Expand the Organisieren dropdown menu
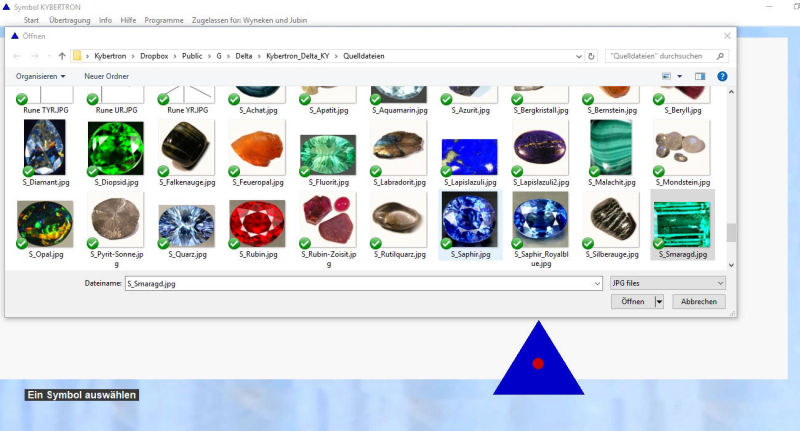This screenshot has width=800, height=431. click(x=41, y=76)
